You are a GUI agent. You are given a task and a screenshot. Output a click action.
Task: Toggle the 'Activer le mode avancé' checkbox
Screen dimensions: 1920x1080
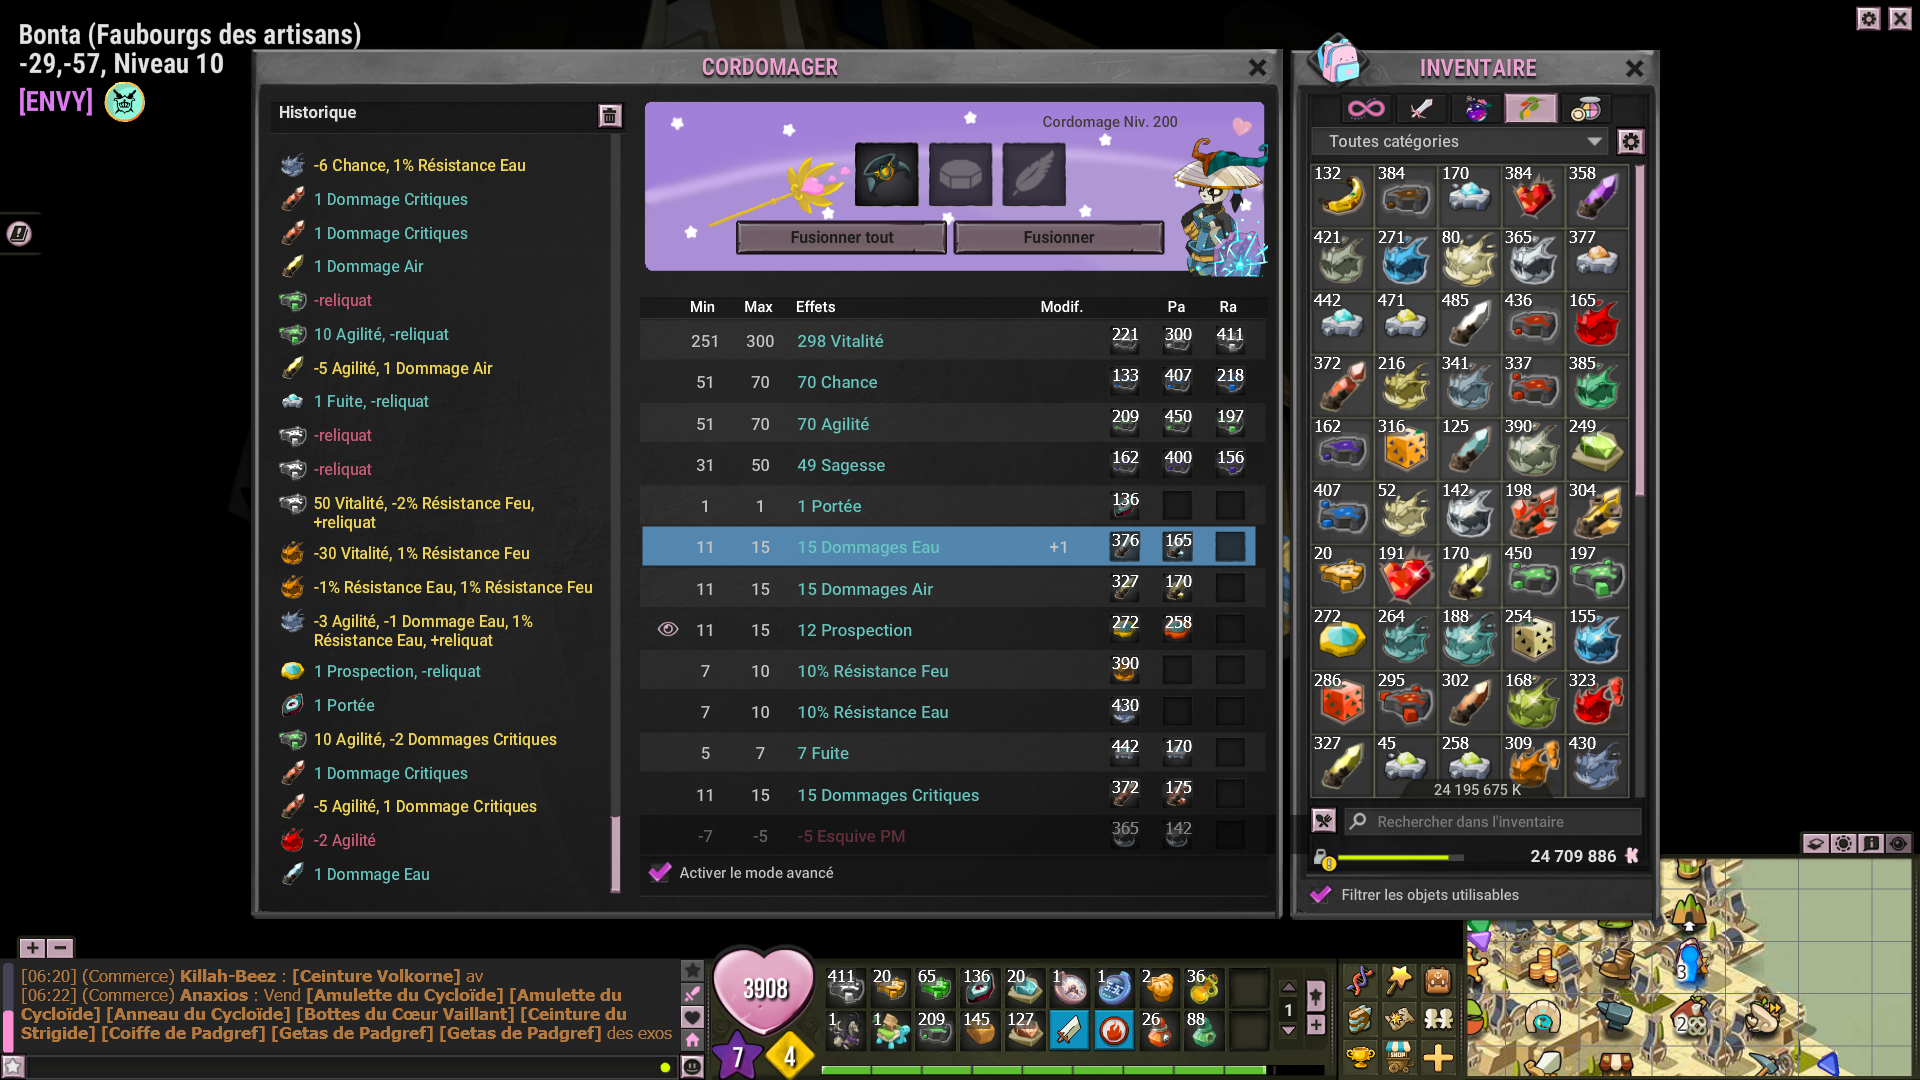[660, 873]
